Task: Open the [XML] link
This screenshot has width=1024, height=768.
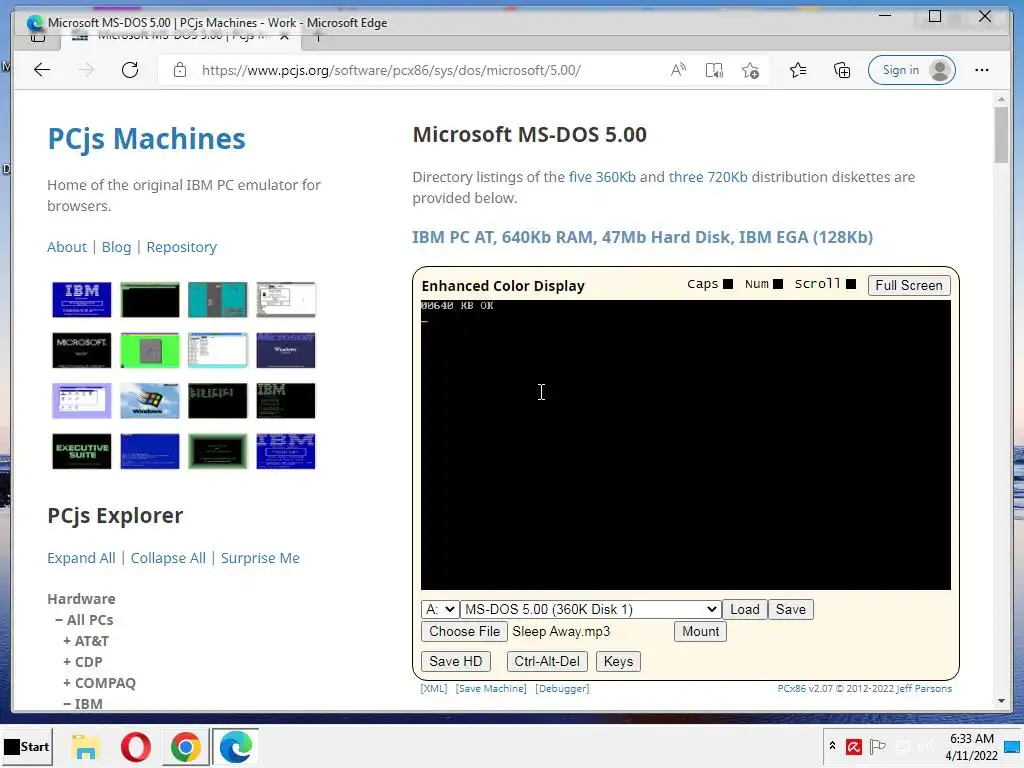Action: click(434, 688)
